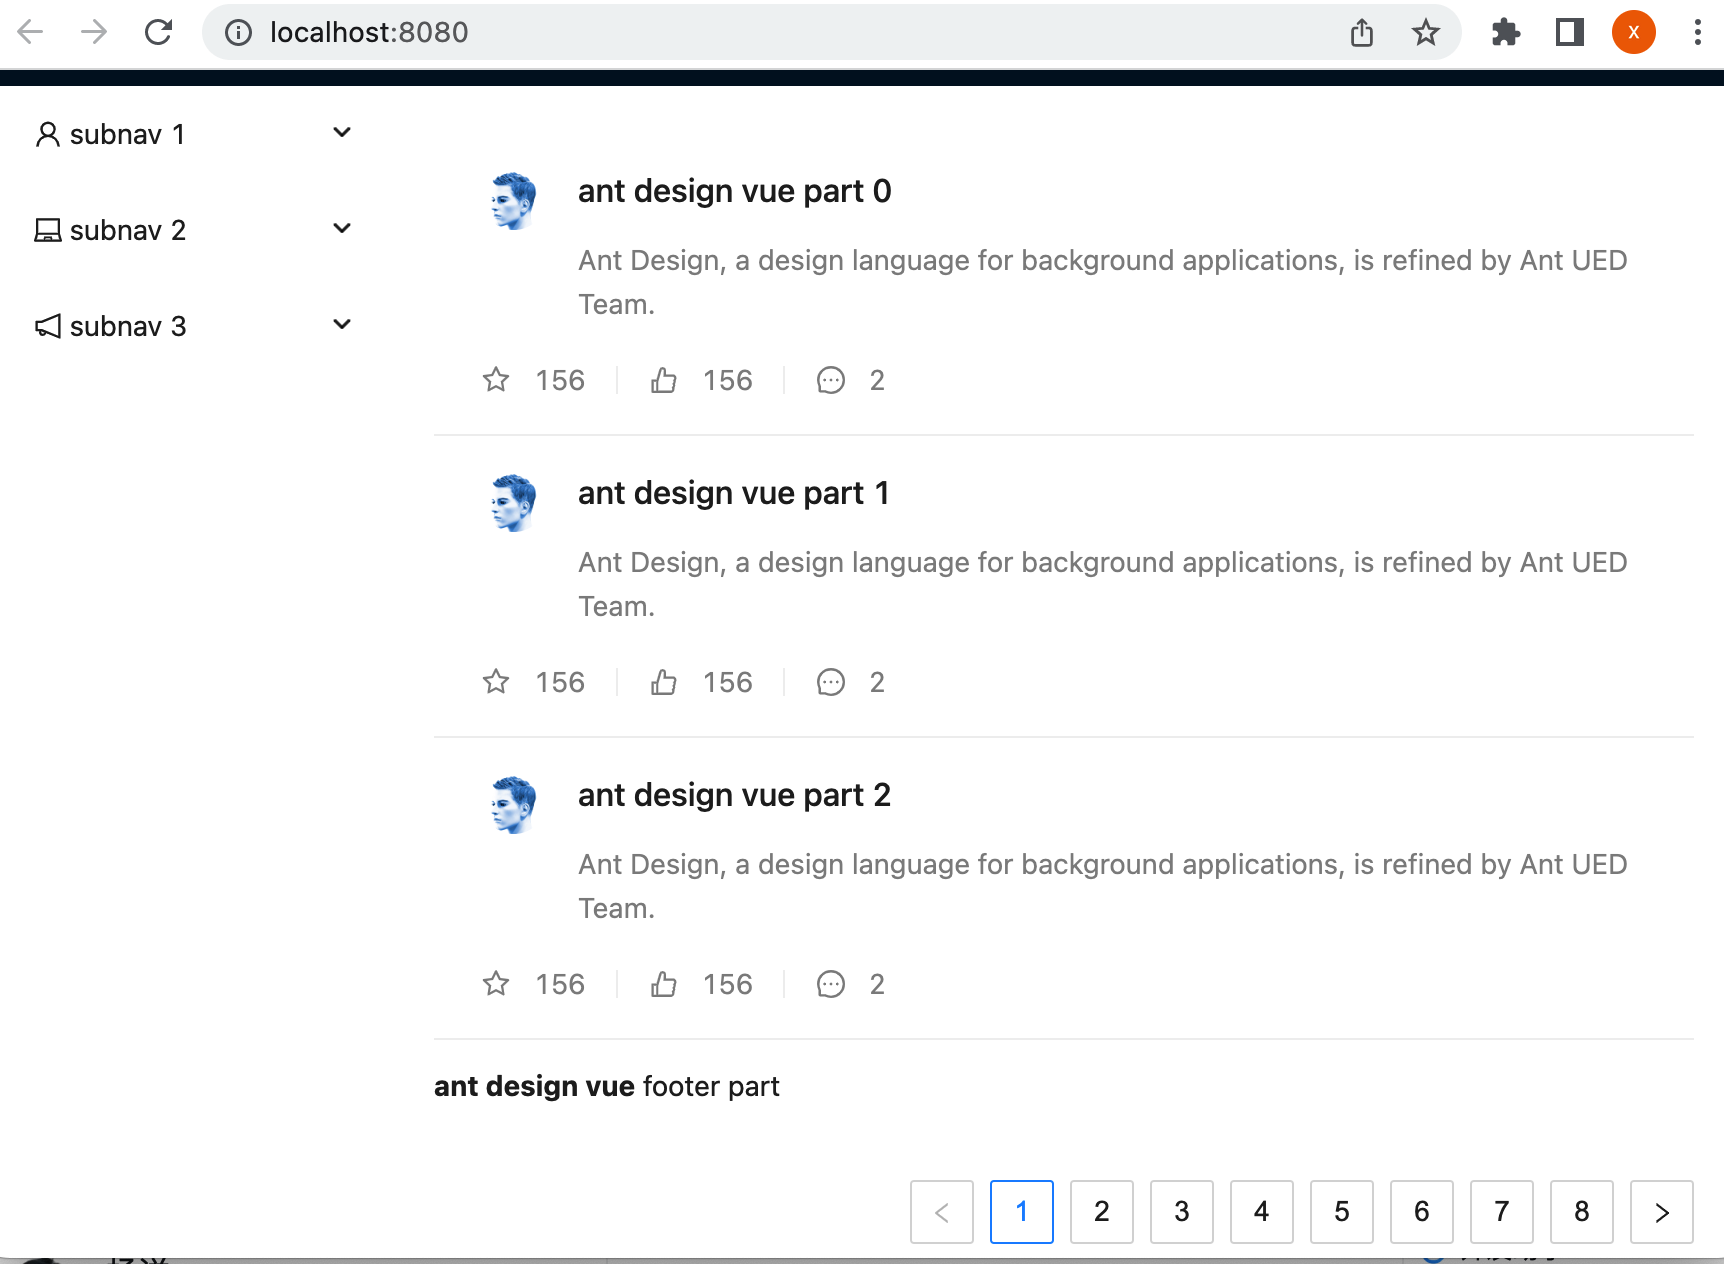This screenshot has height=1264, width=1724.
Task: Reload the page with browser refresh icon
Action: pos(158,32)
